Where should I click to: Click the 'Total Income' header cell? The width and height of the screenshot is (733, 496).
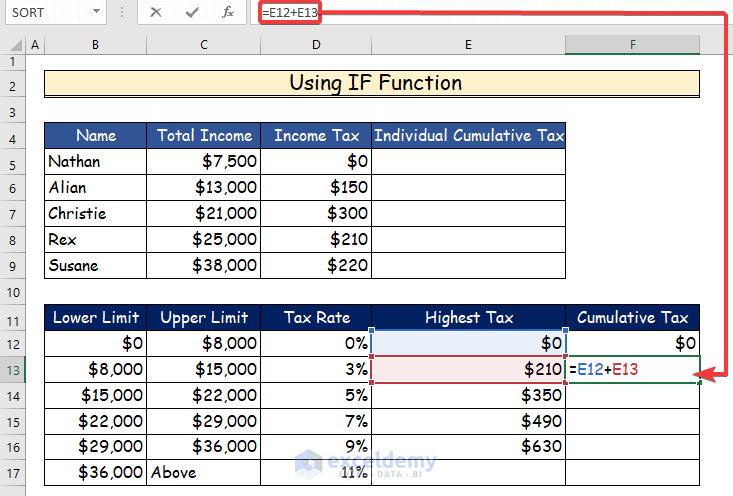[x=204, y=136]
